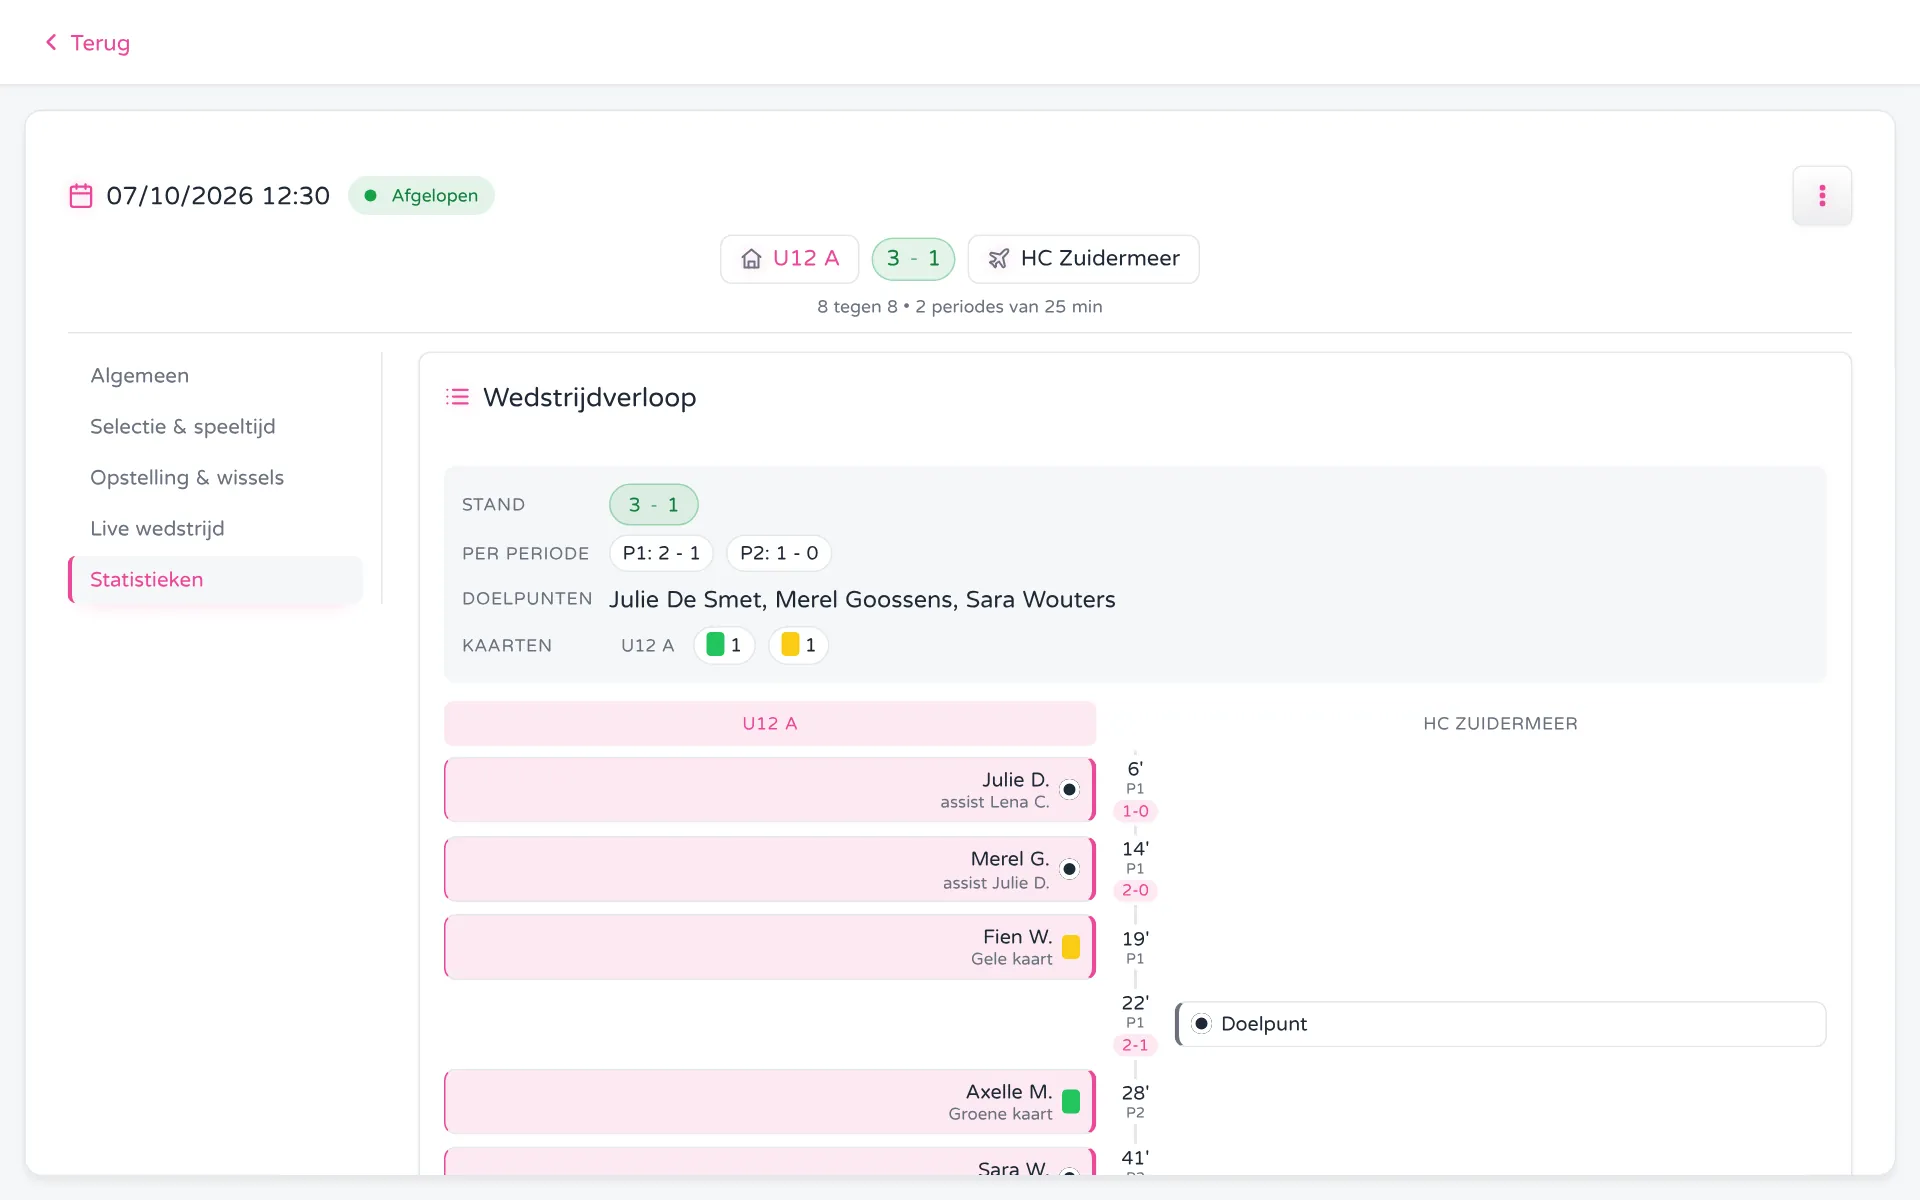
Task: Click the green card count badge
Action: (724, 645)
